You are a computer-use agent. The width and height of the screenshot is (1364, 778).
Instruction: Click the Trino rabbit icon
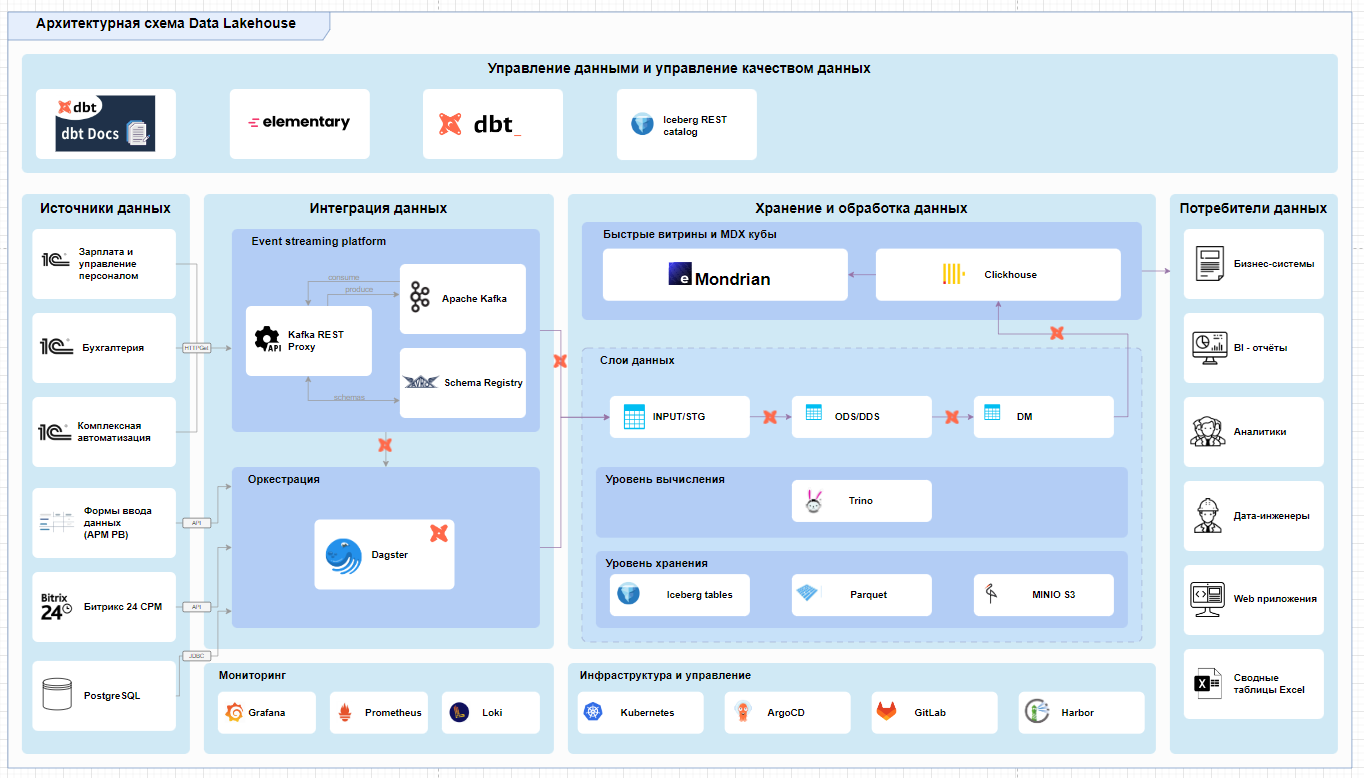(812, 500)
